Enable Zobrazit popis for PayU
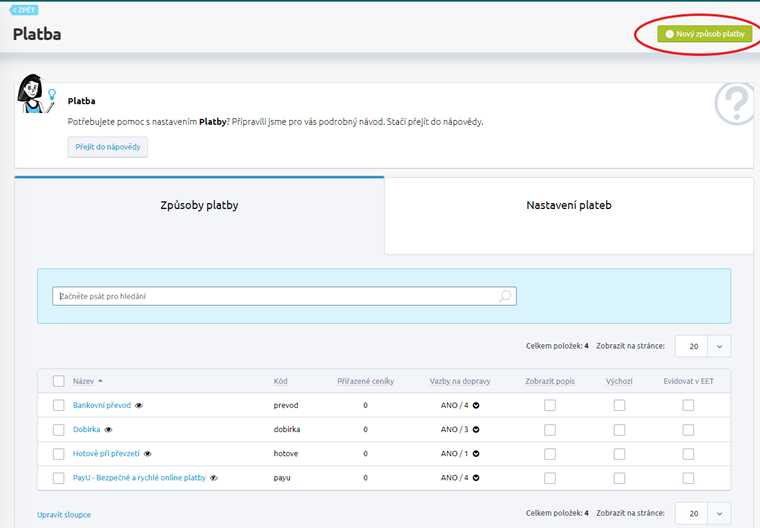Screen dimensions: 760x528 click(x=550, y=478)
